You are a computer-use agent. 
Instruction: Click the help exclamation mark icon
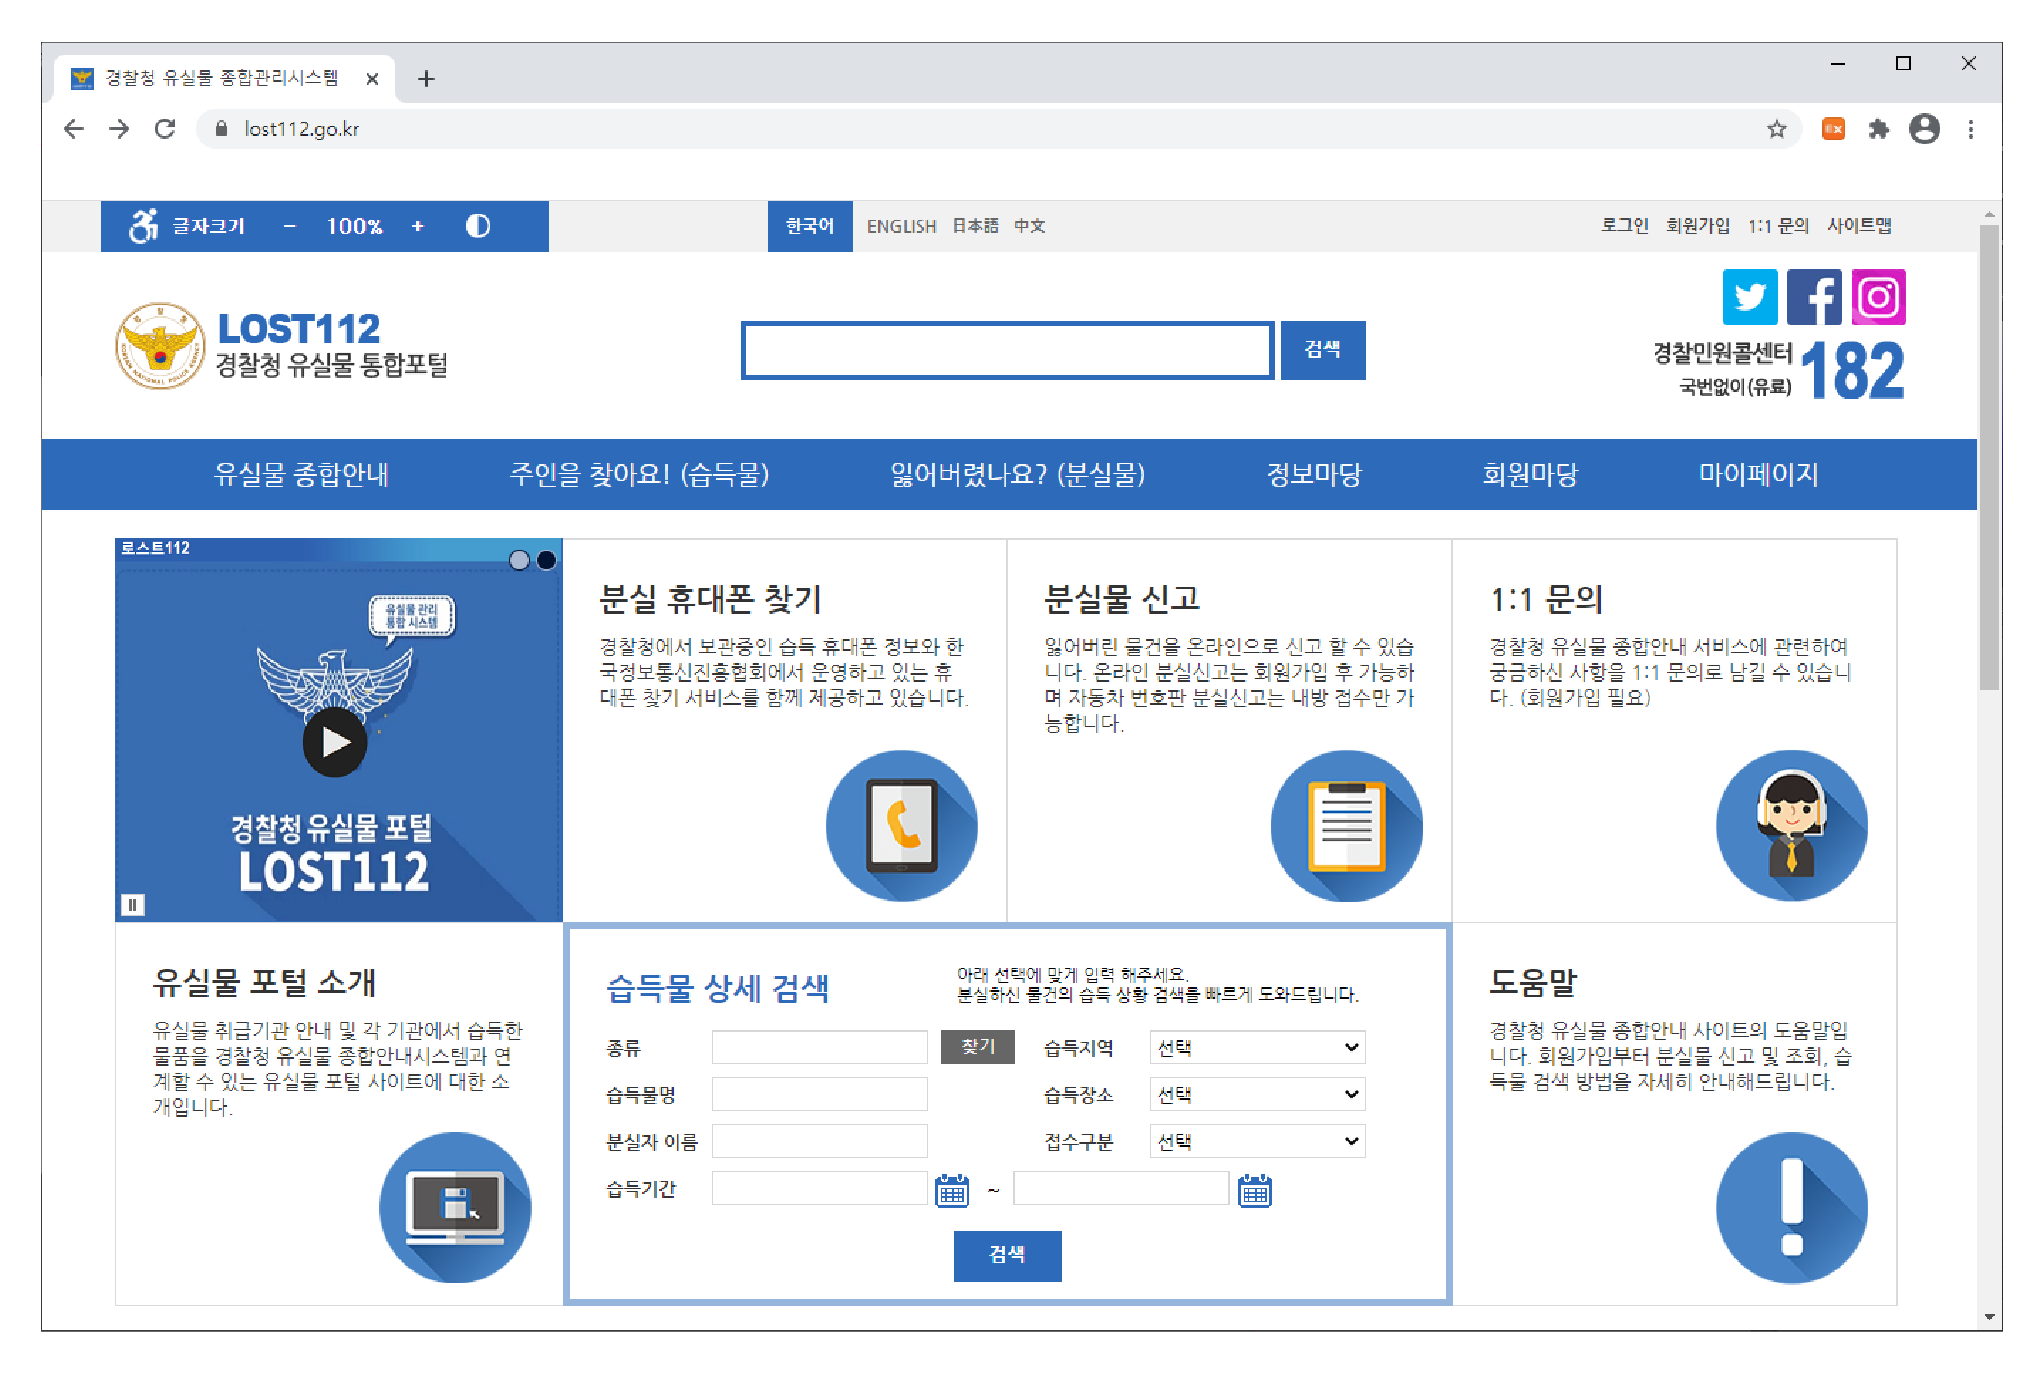1791,1207
